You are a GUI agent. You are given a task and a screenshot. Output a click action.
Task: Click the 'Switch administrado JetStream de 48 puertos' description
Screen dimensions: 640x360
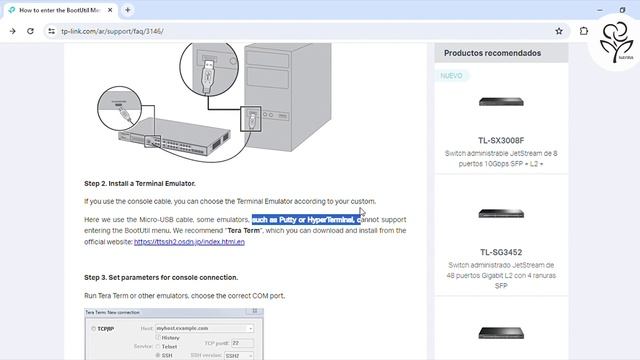501,276
